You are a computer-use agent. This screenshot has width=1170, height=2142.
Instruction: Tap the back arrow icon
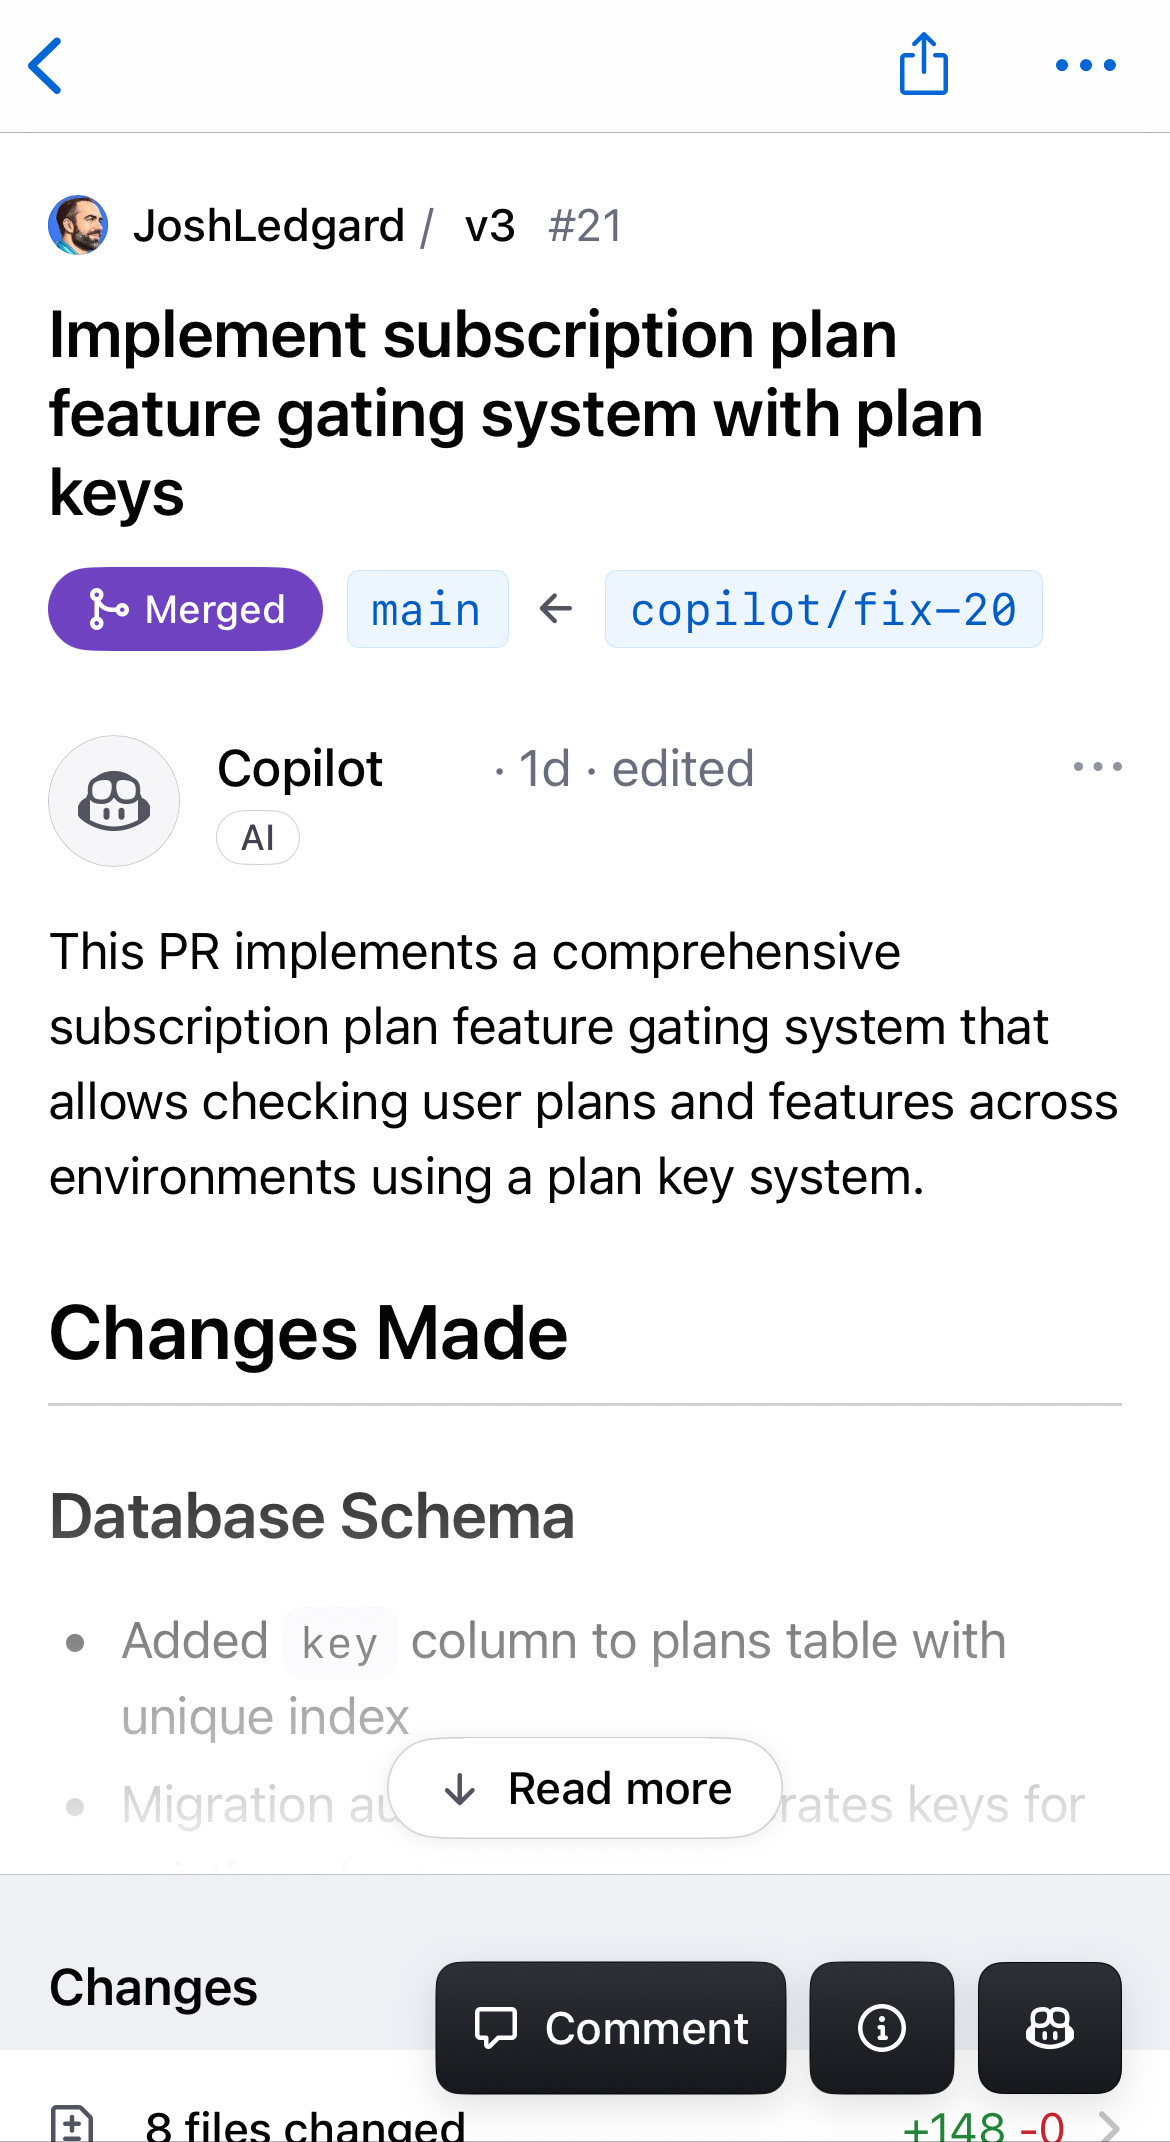coord(46,66)
